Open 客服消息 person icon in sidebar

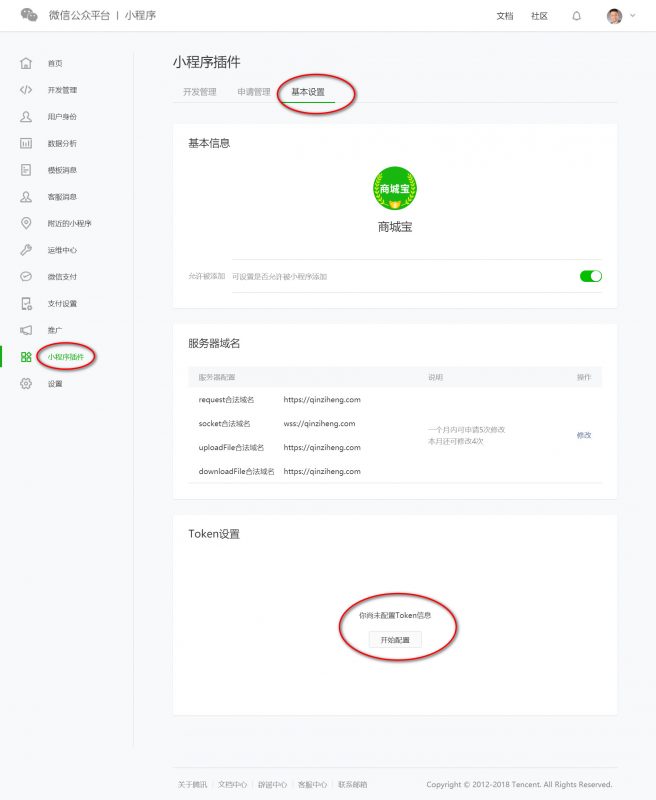coord(26,196)
